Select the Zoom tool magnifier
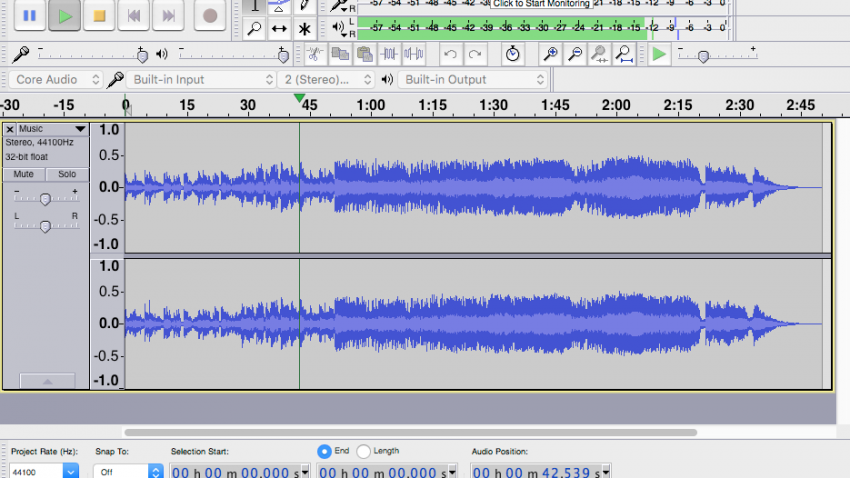The width and height of the screenshot is (850, 478). [254, 29]
